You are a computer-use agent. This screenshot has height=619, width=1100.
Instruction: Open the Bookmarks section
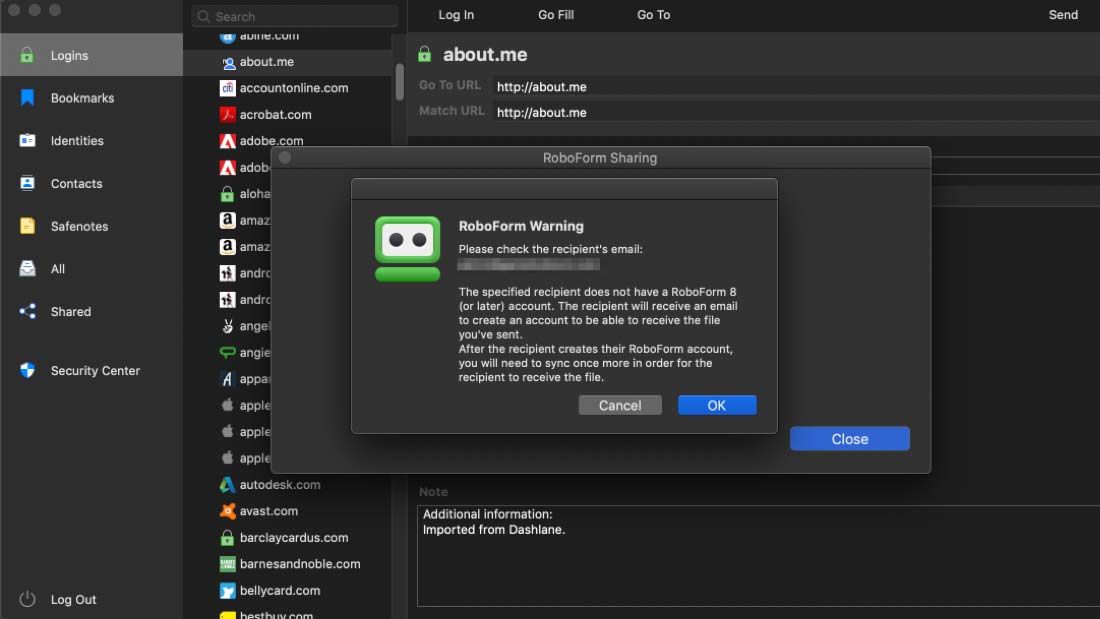pyautogui.click(x=82, y=97)
